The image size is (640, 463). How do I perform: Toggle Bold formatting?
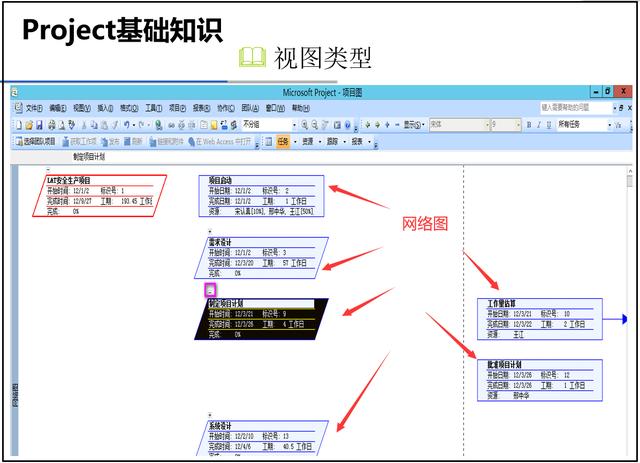click(x=529, y=125)
